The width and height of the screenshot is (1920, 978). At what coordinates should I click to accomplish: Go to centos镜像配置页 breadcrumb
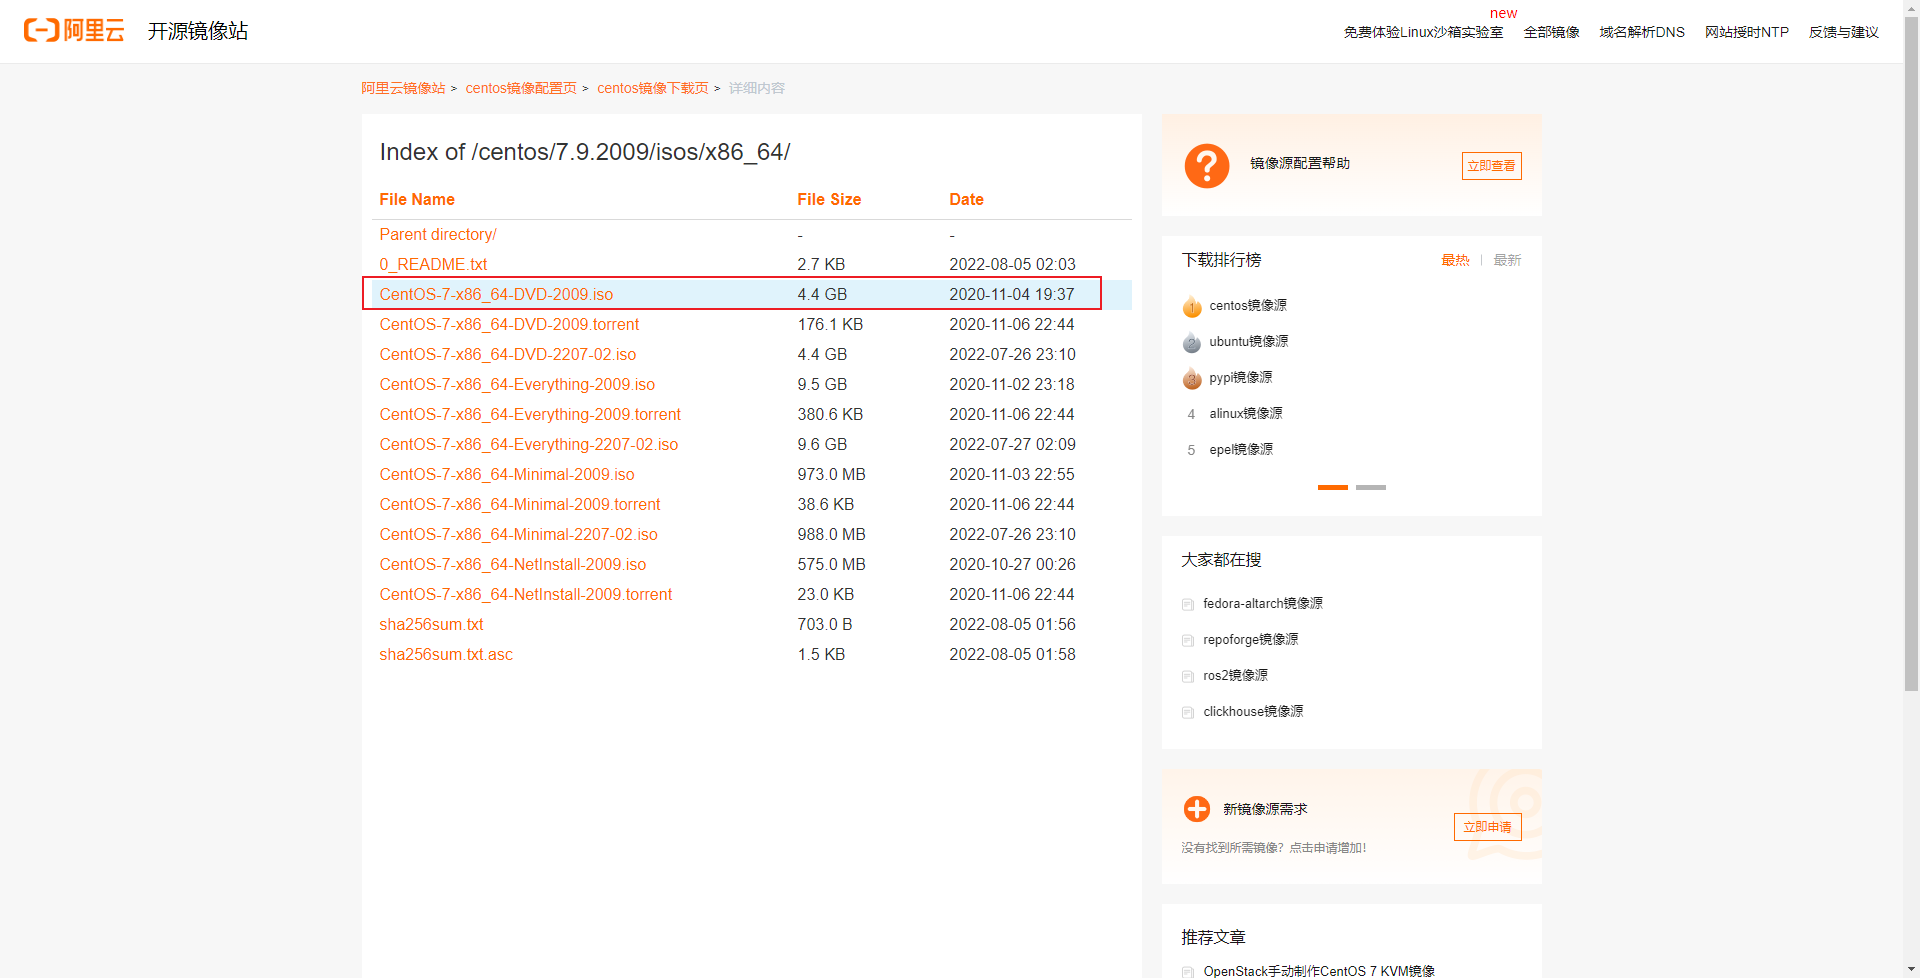[x=521, y=88]
